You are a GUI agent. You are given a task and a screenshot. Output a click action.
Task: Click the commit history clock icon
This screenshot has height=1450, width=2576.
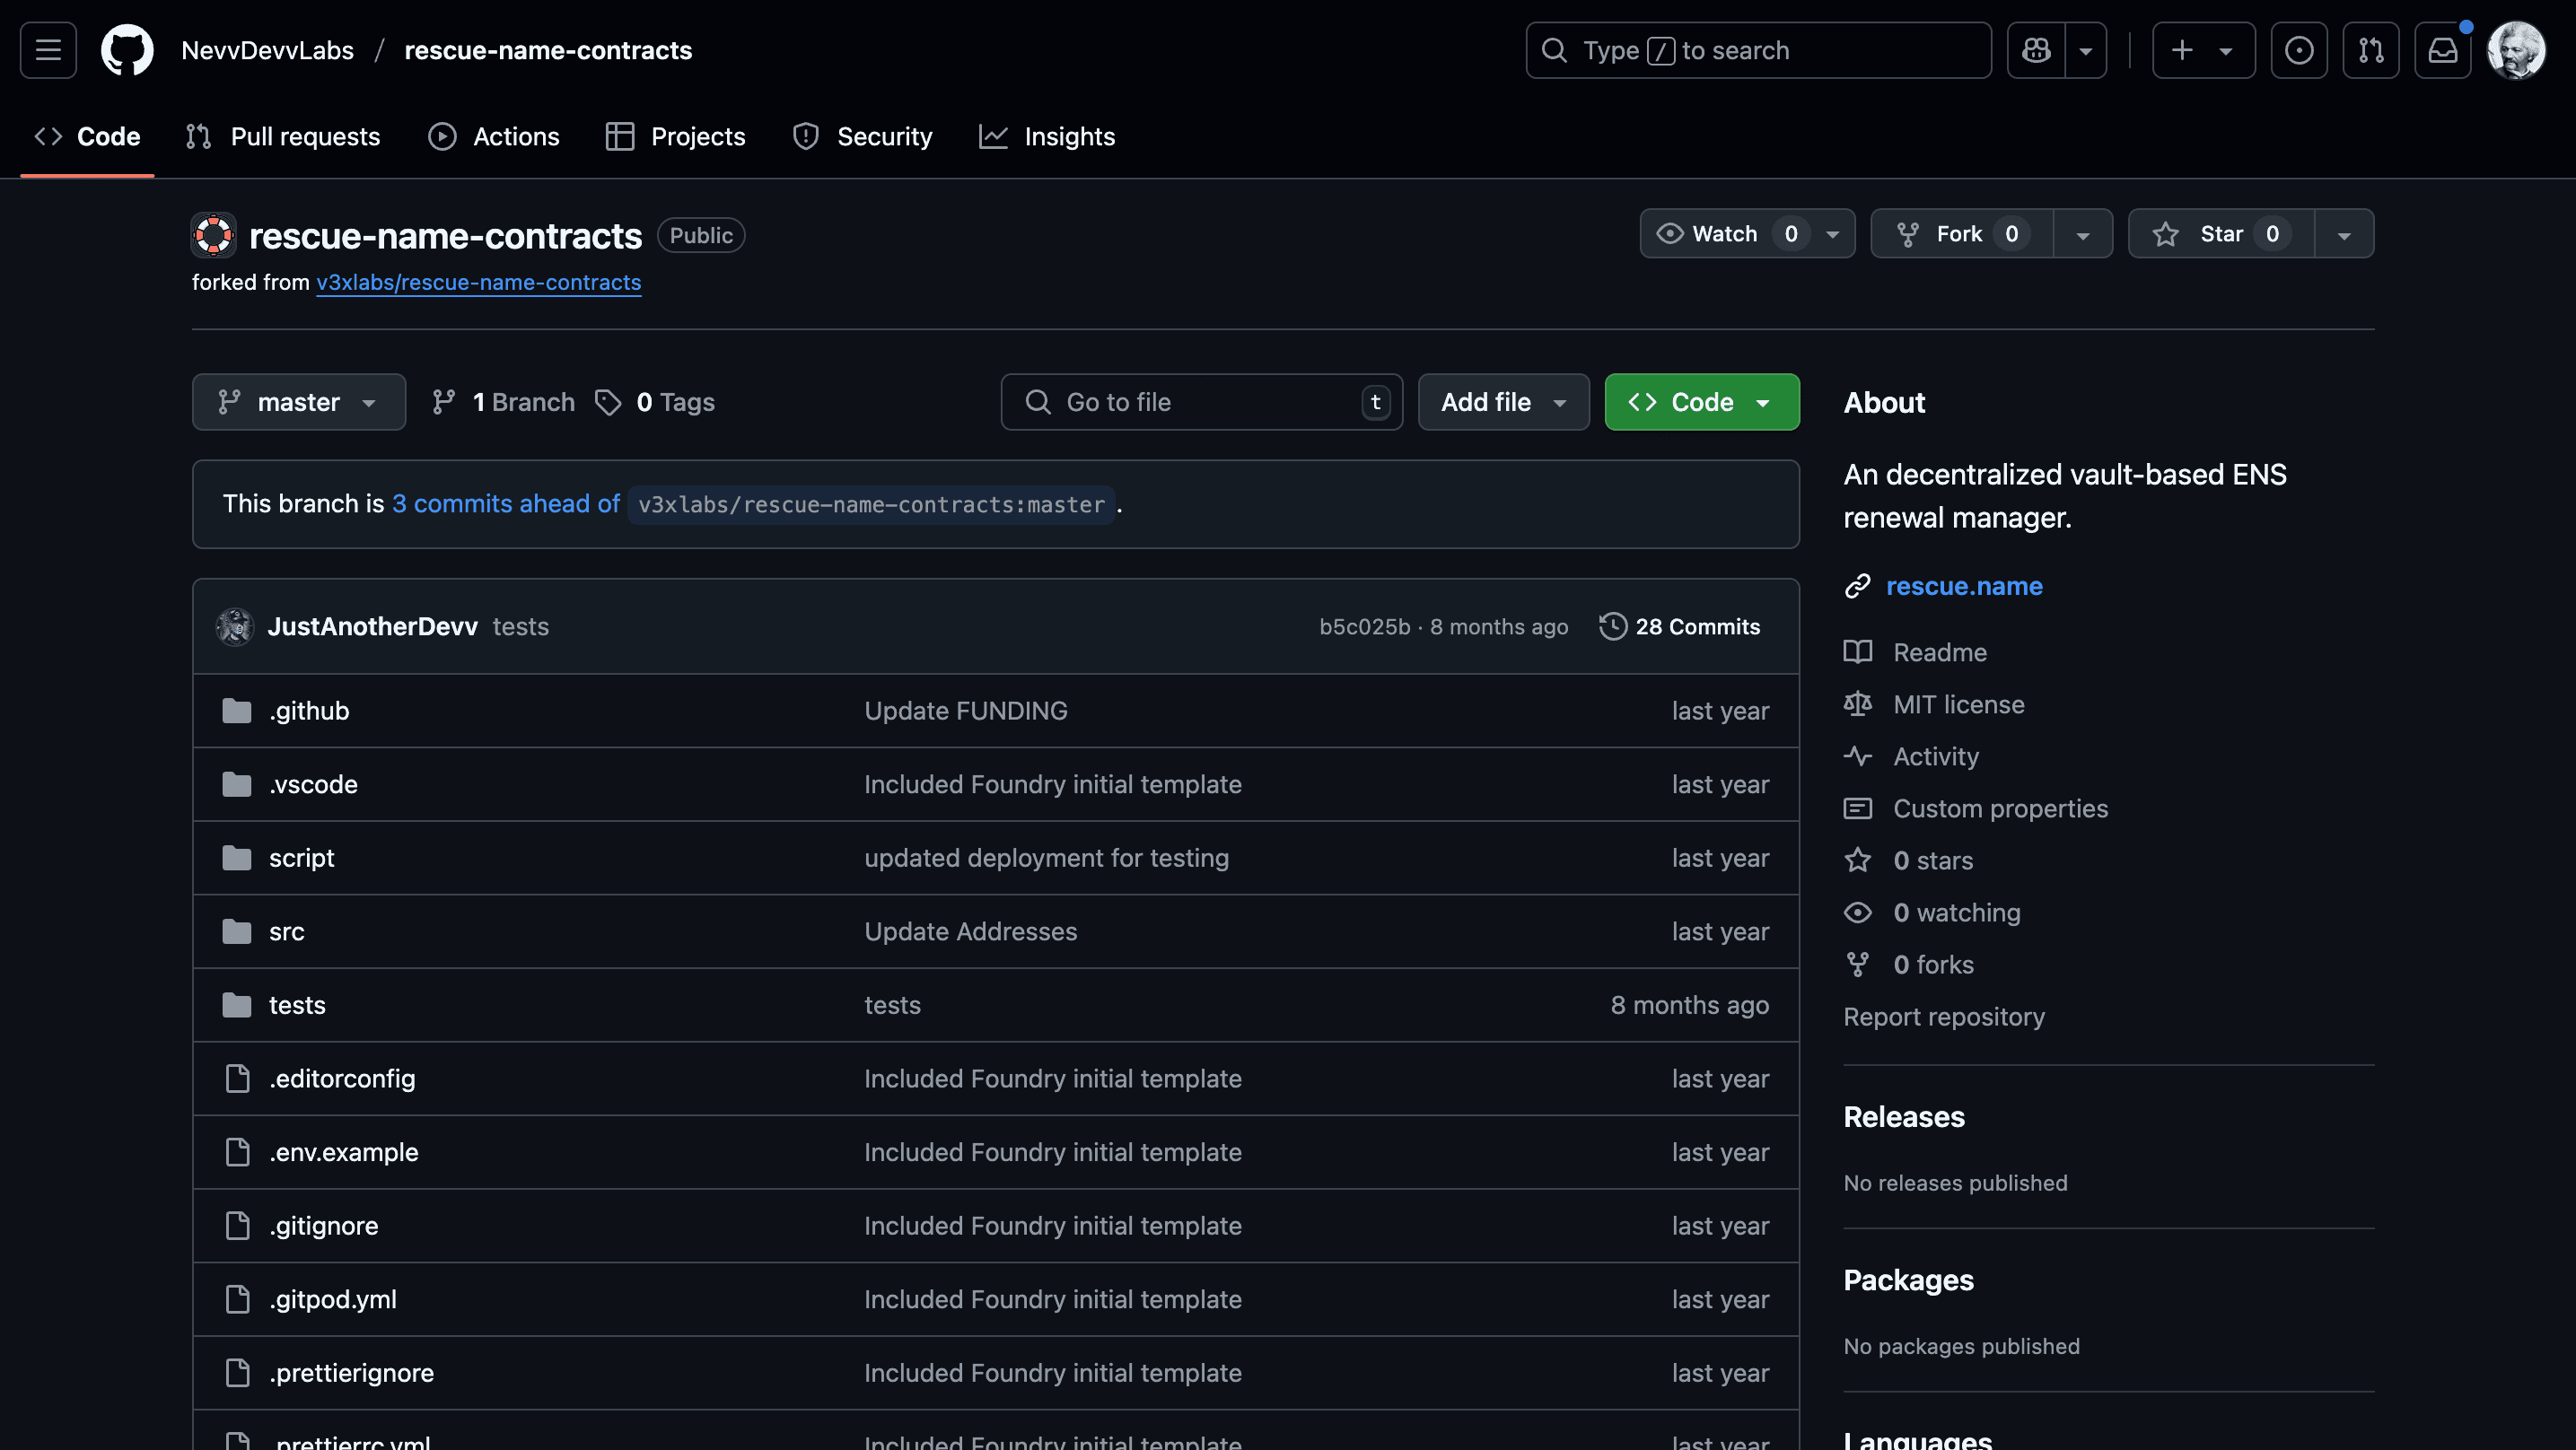[x=1612, y=627]
